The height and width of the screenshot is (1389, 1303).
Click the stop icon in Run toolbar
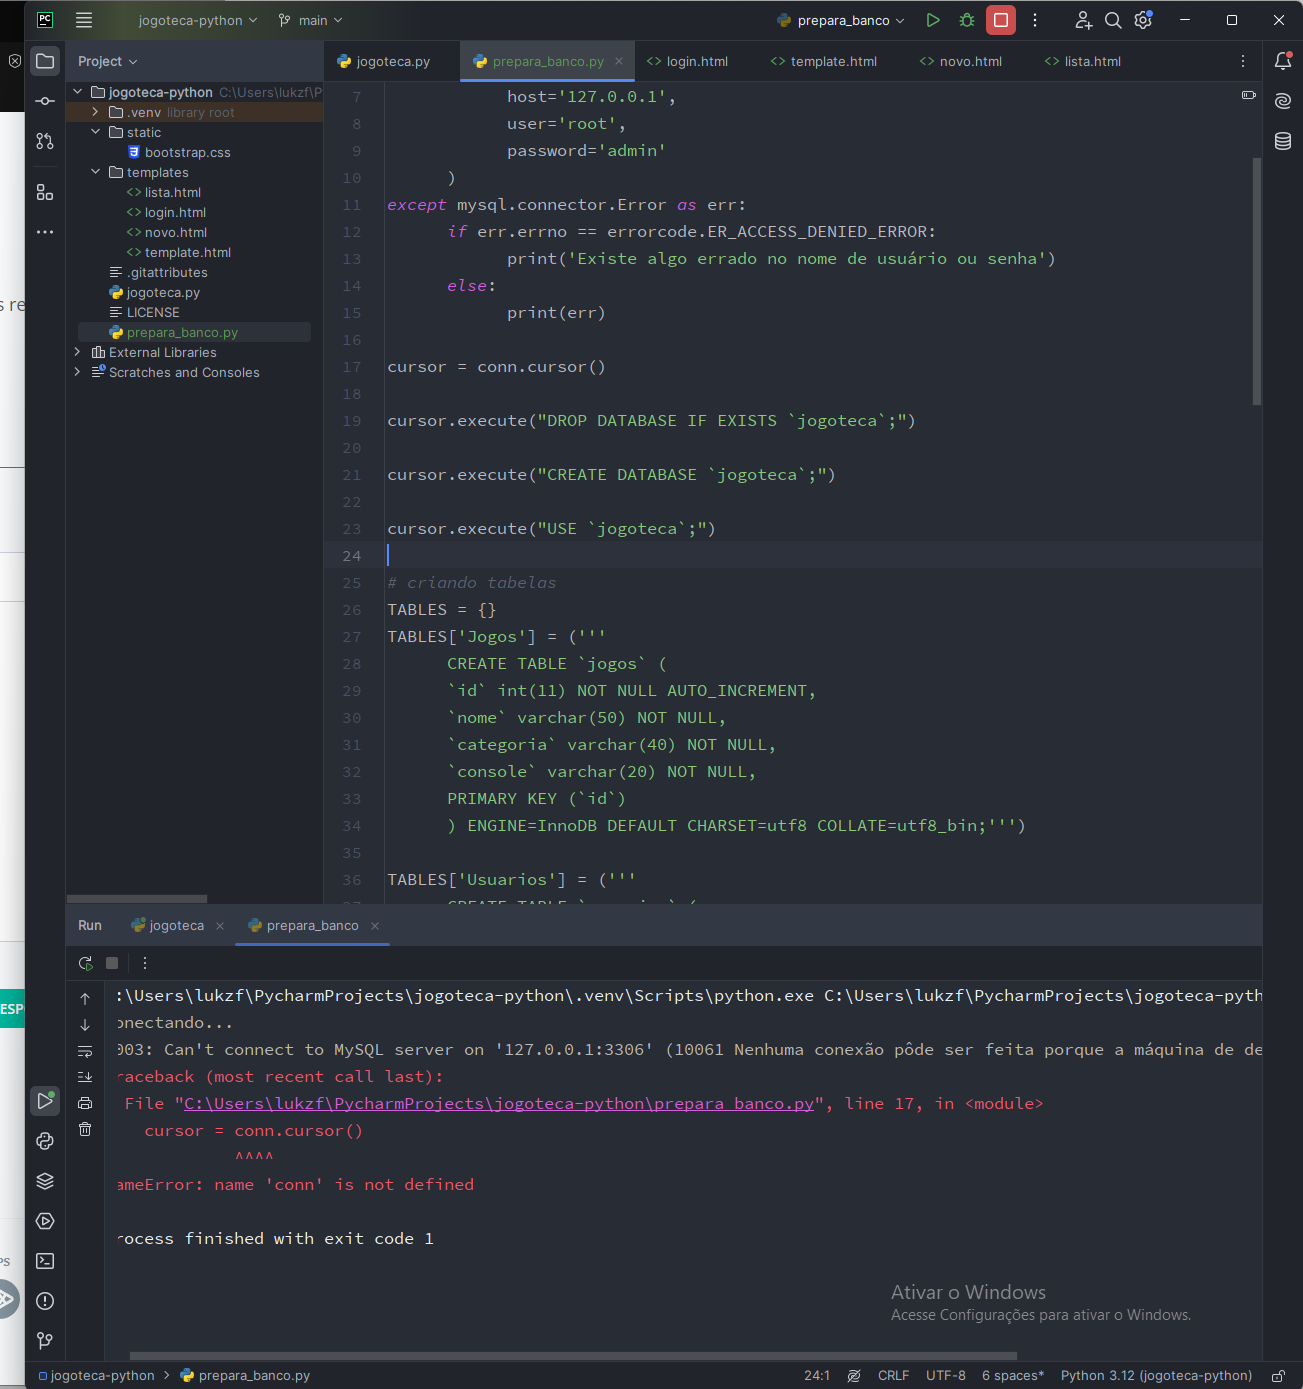click(x=112, y=963)
